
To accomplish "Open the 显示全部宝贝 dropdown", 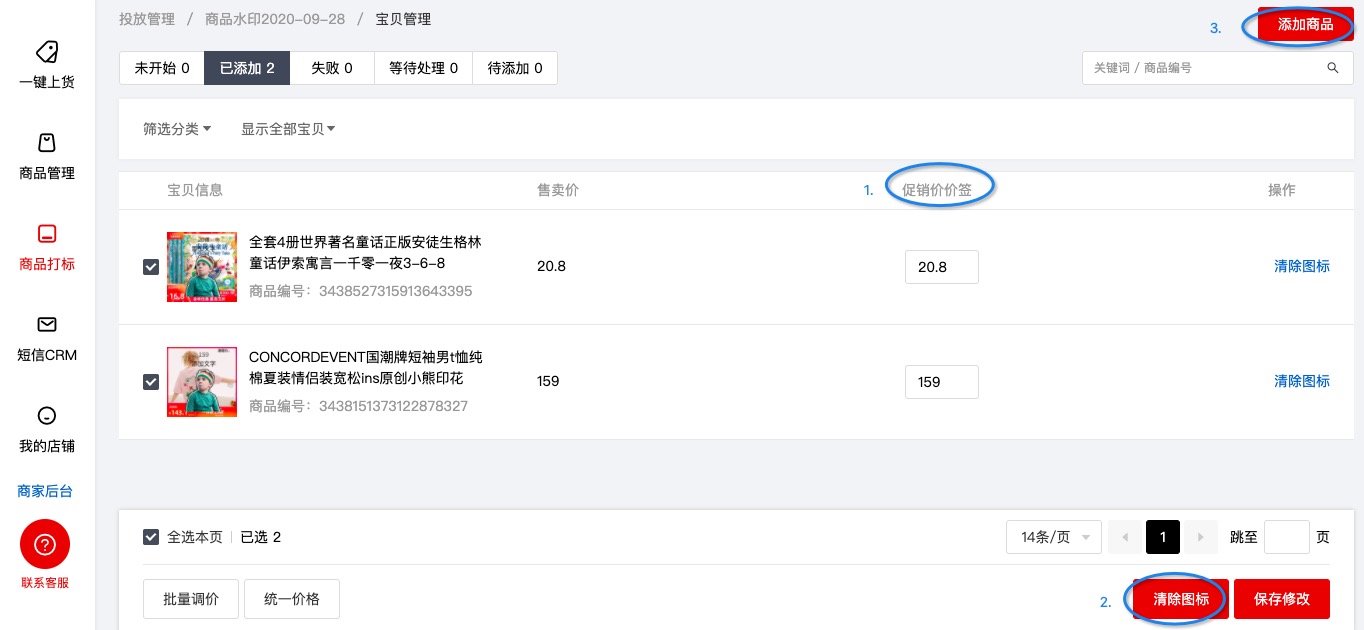I will click(288, 129).
